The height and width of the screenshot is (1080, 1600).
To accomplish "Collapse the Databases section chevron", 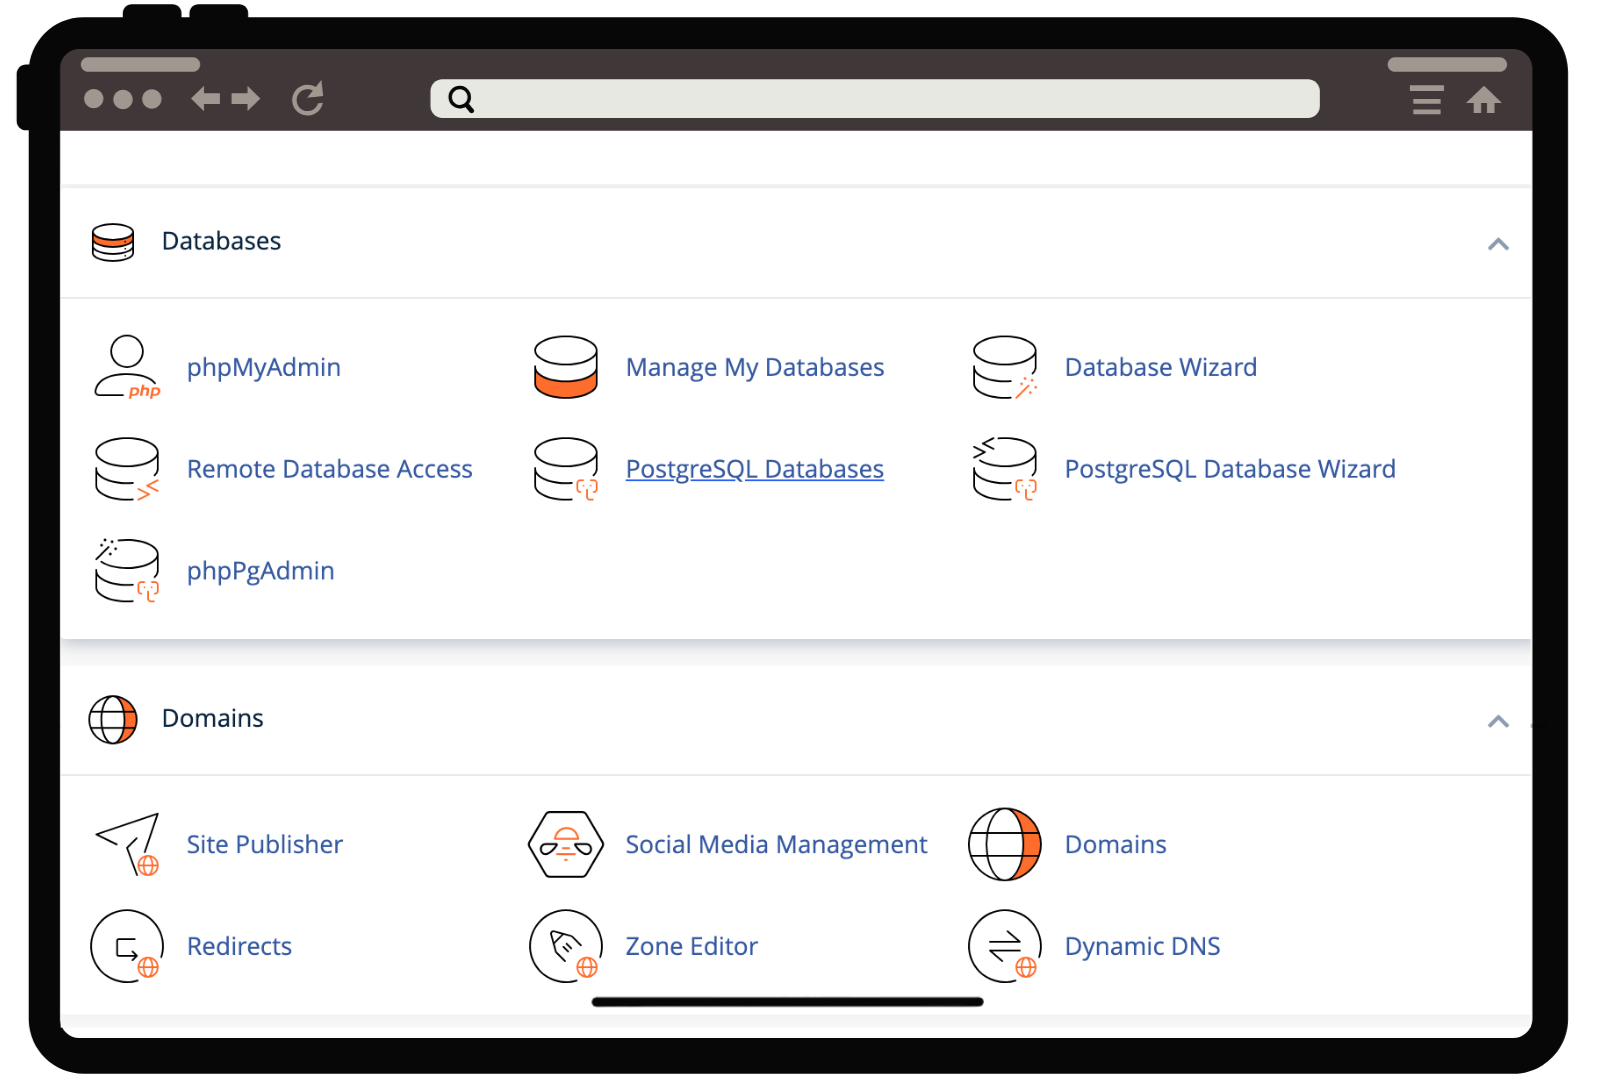I will click(1497, 244).
